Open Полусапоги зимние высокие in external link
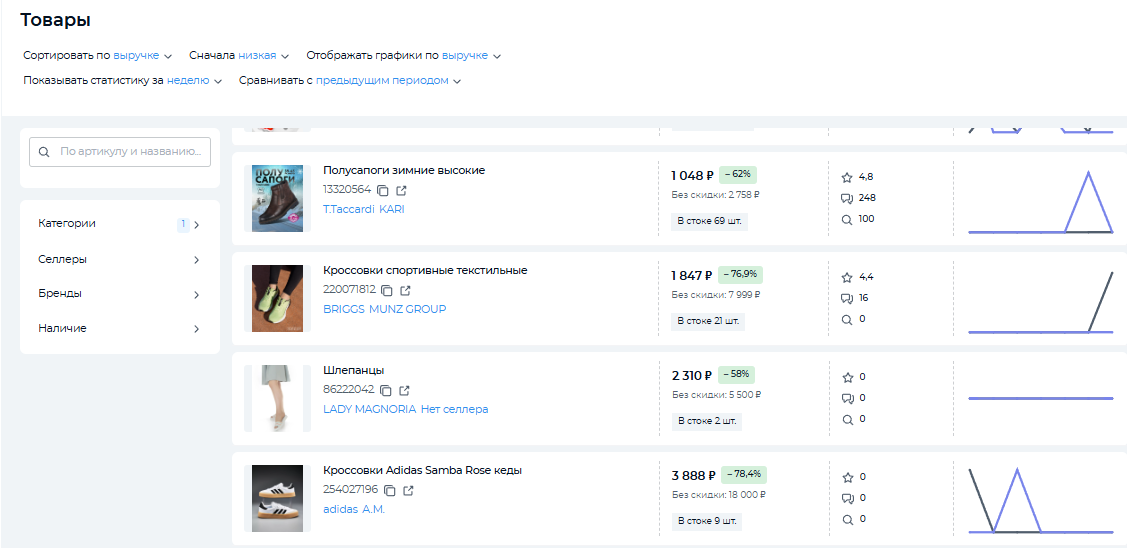Image resolution: width=1127 pixels, height=548 pixels. click(x=402, y=190)
